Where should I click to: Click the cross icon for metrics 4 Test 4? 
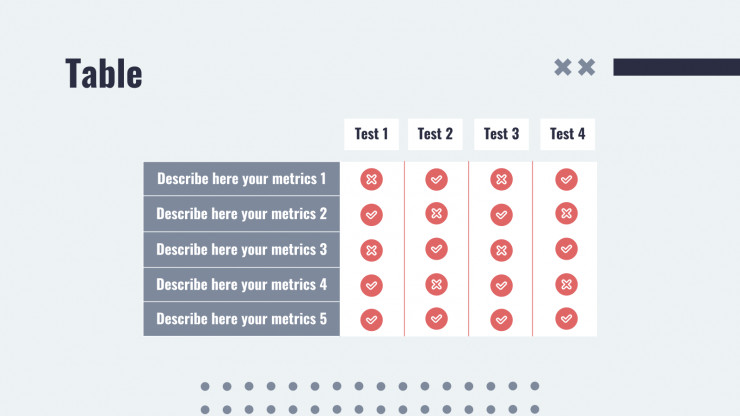tap(566, 285)
